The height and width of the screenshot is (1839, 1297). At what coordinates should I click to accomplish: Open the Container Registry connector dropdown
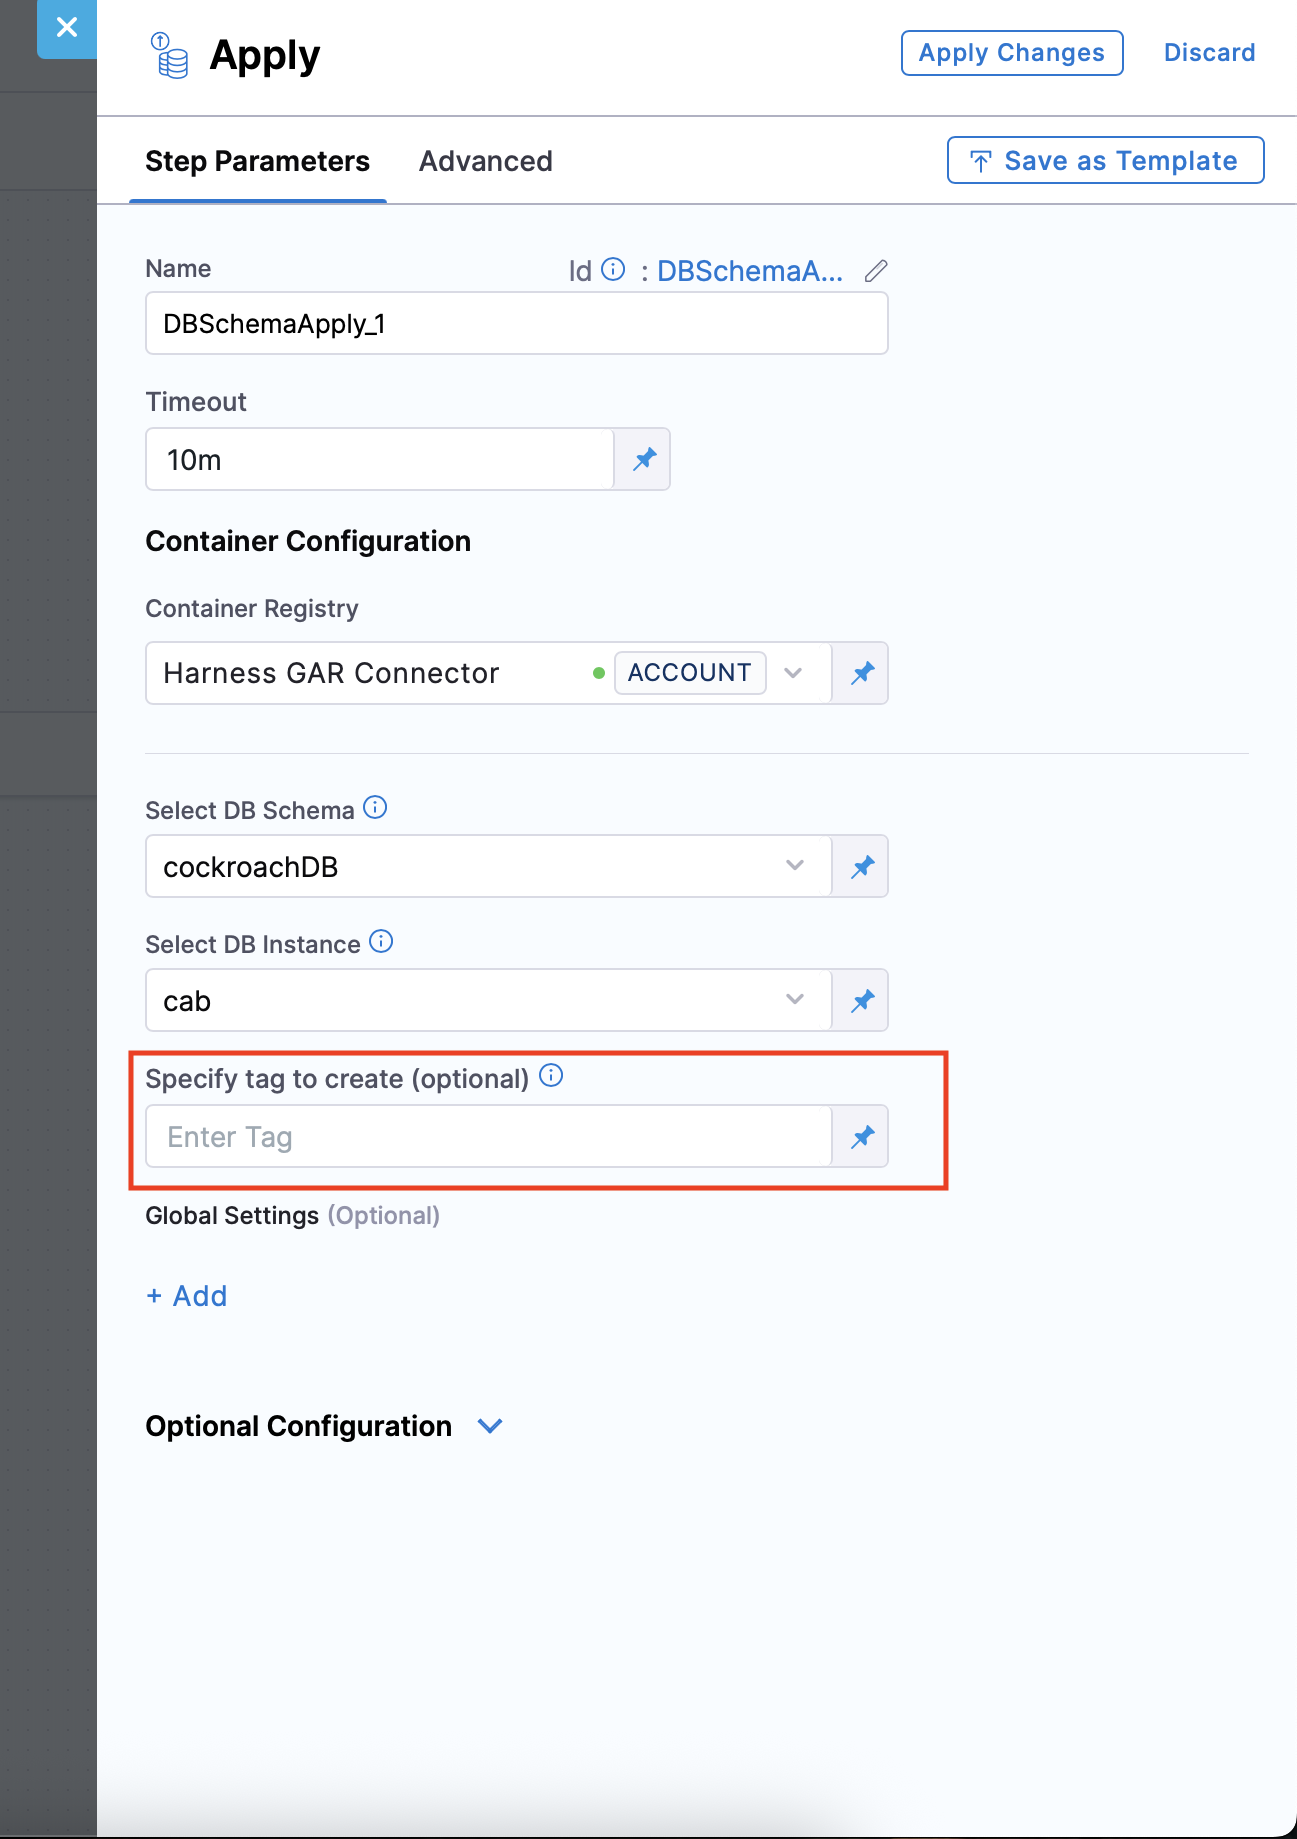tap(793, 674)
